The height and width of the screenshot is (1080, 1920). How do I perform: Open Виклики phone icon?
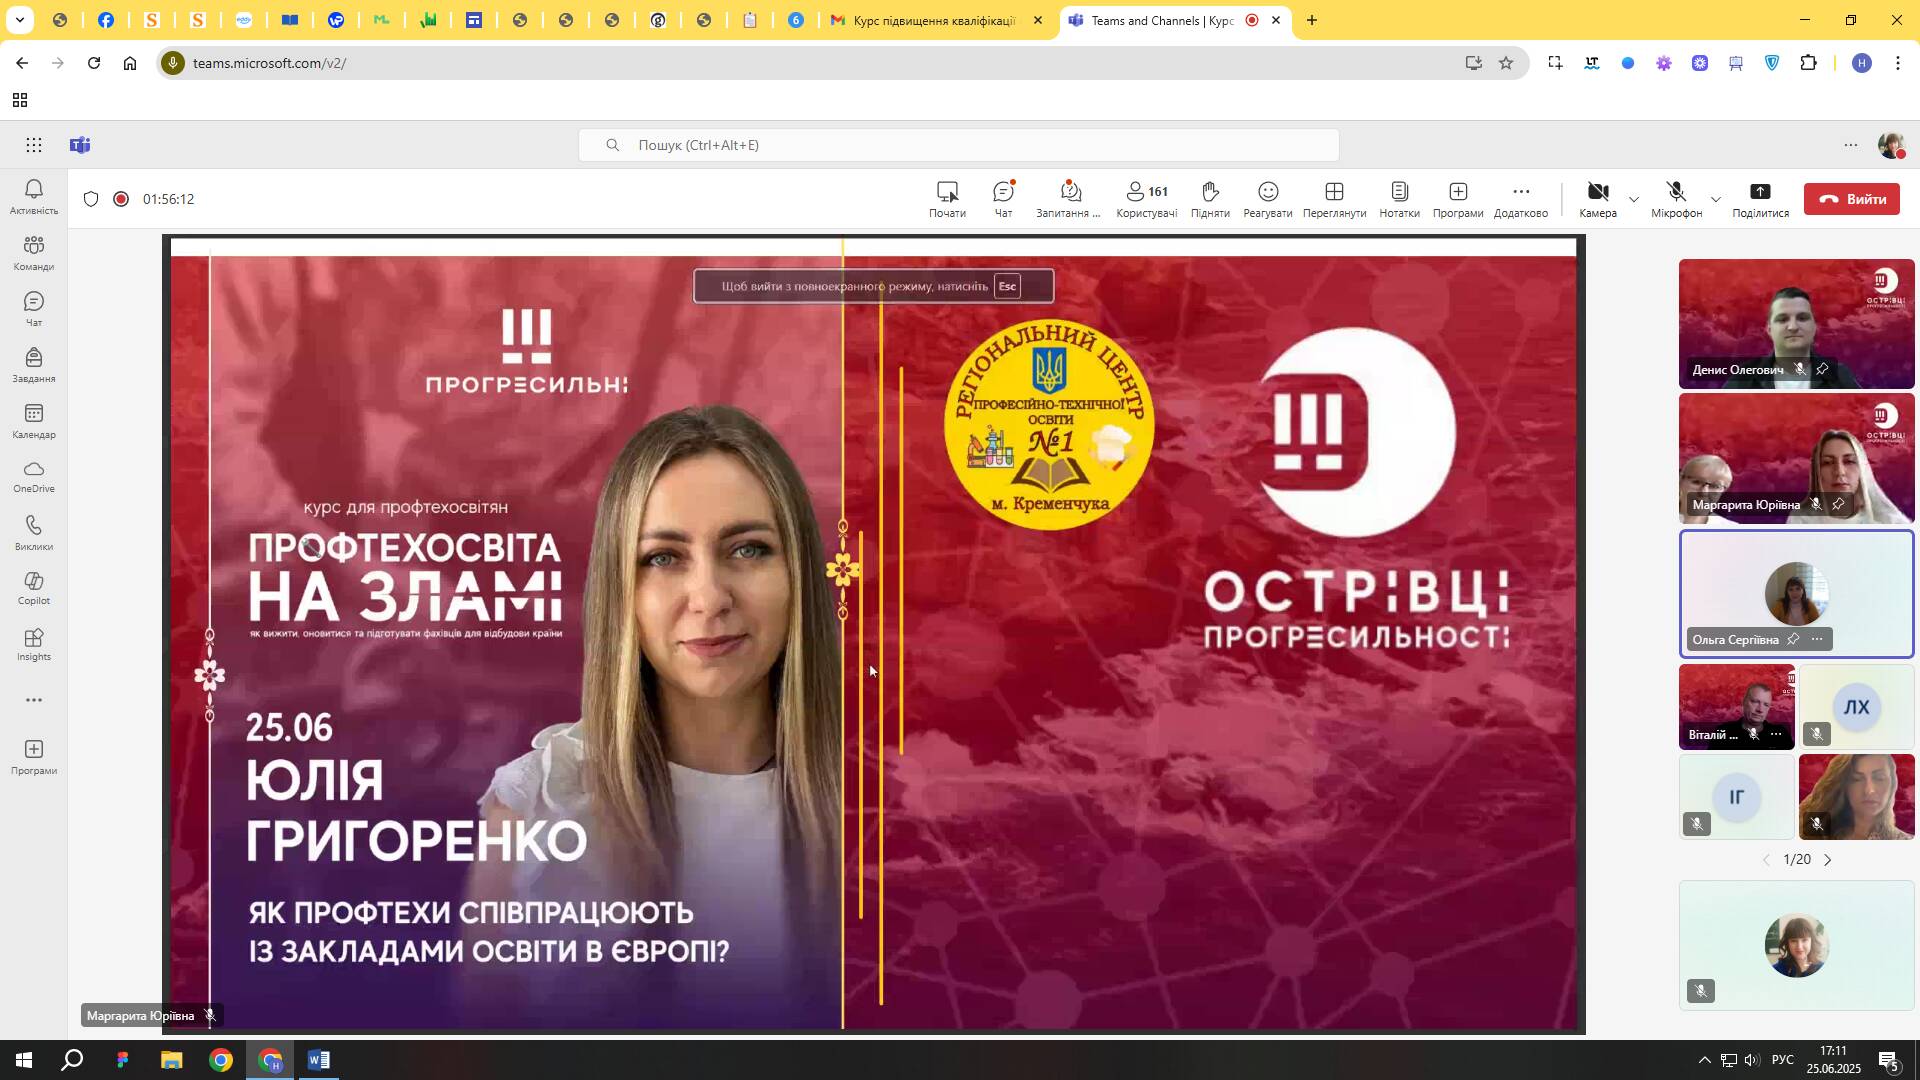click(x=34, y=533)
